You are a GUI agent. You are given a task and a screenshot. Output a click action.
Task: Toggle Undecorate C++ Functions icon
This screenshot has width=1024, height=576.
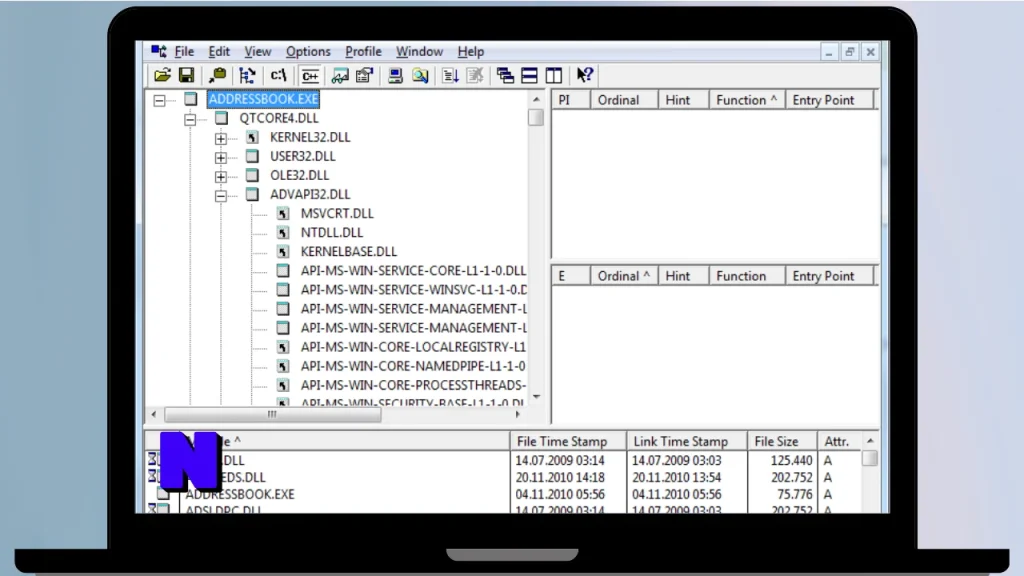(310, 75)
